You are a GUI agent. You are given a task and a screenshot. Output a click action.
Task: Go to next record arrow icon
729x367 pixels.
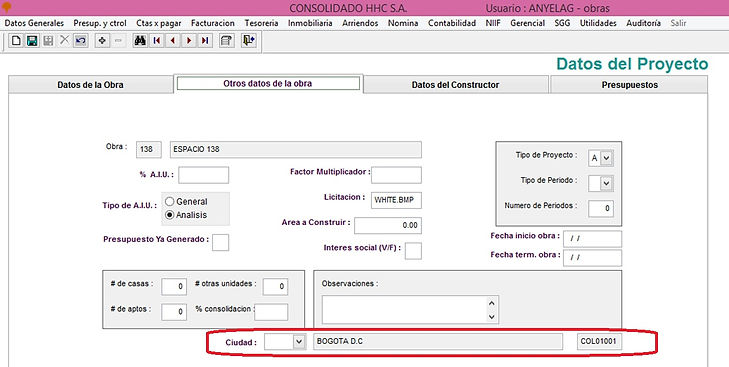[189, 40]
